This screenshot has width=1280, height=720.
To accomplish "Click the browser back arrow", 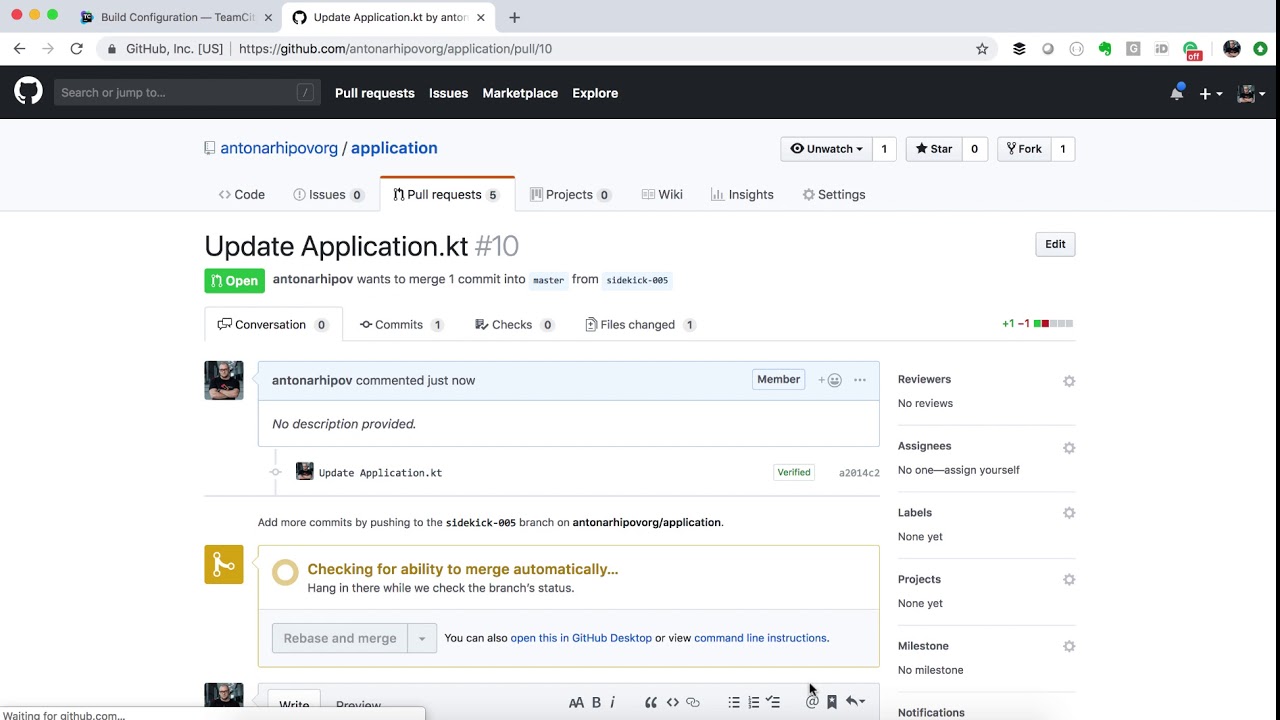I will [19, 48].
